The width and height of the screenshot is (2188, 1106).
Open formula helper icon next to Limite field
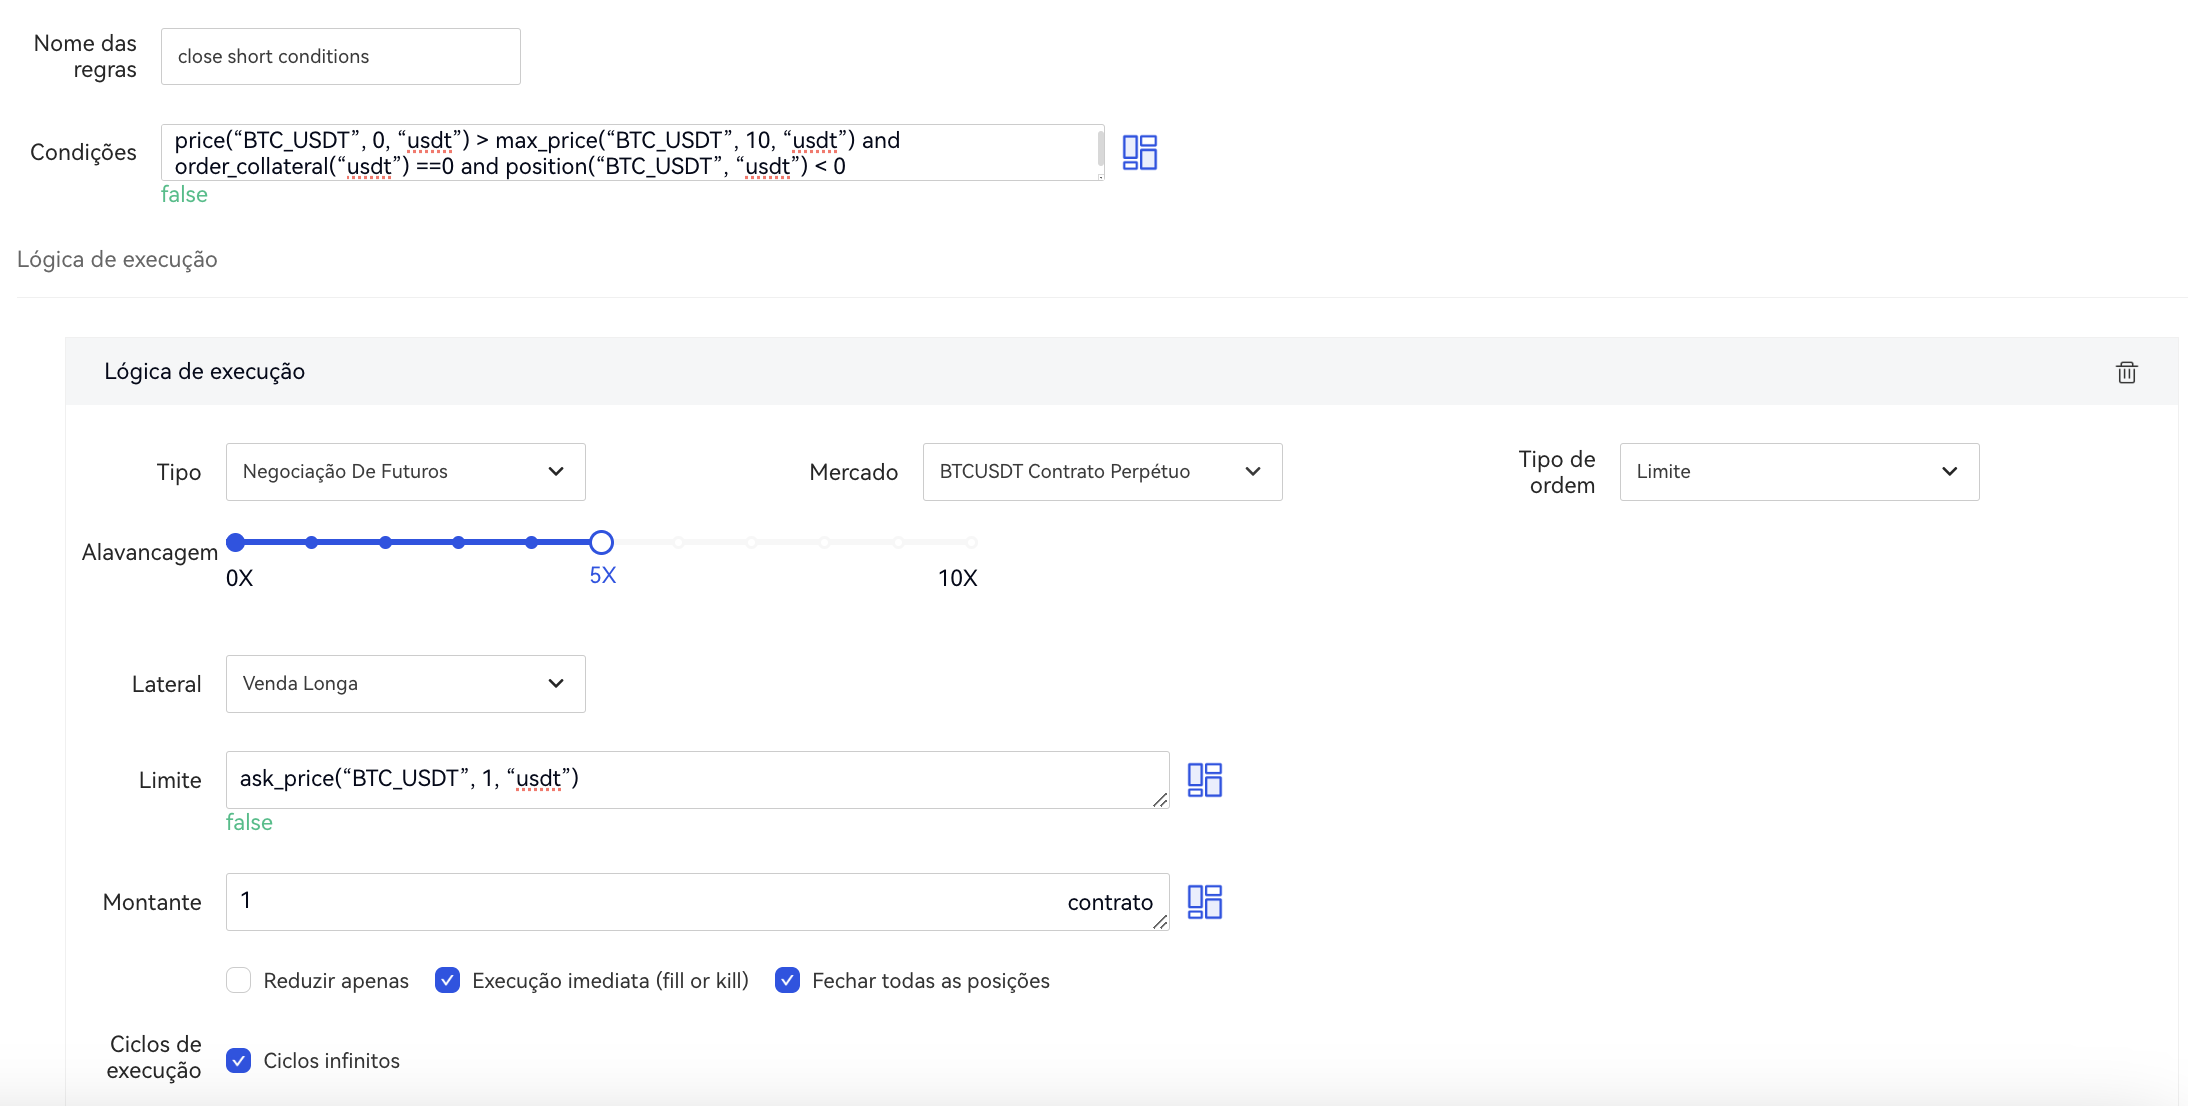coord(1204,780)
